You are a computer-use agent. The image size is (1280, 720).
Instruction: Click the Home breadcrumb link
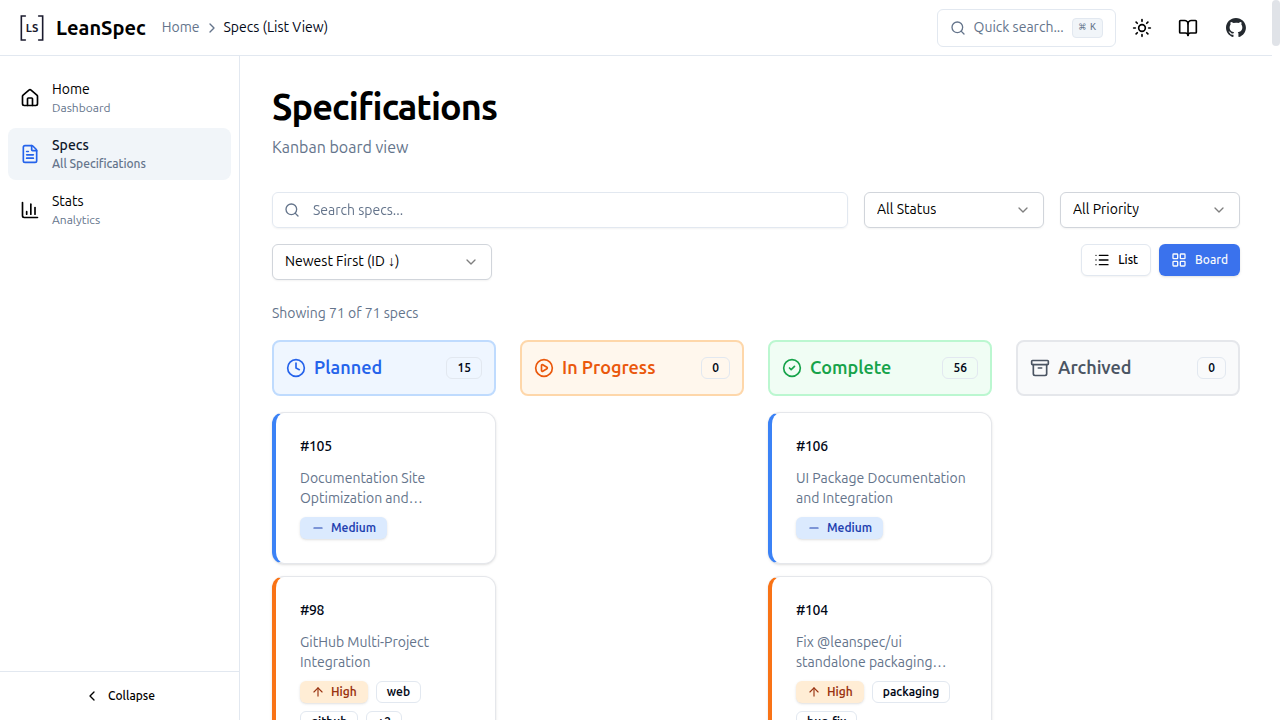[x=180, y=27]
